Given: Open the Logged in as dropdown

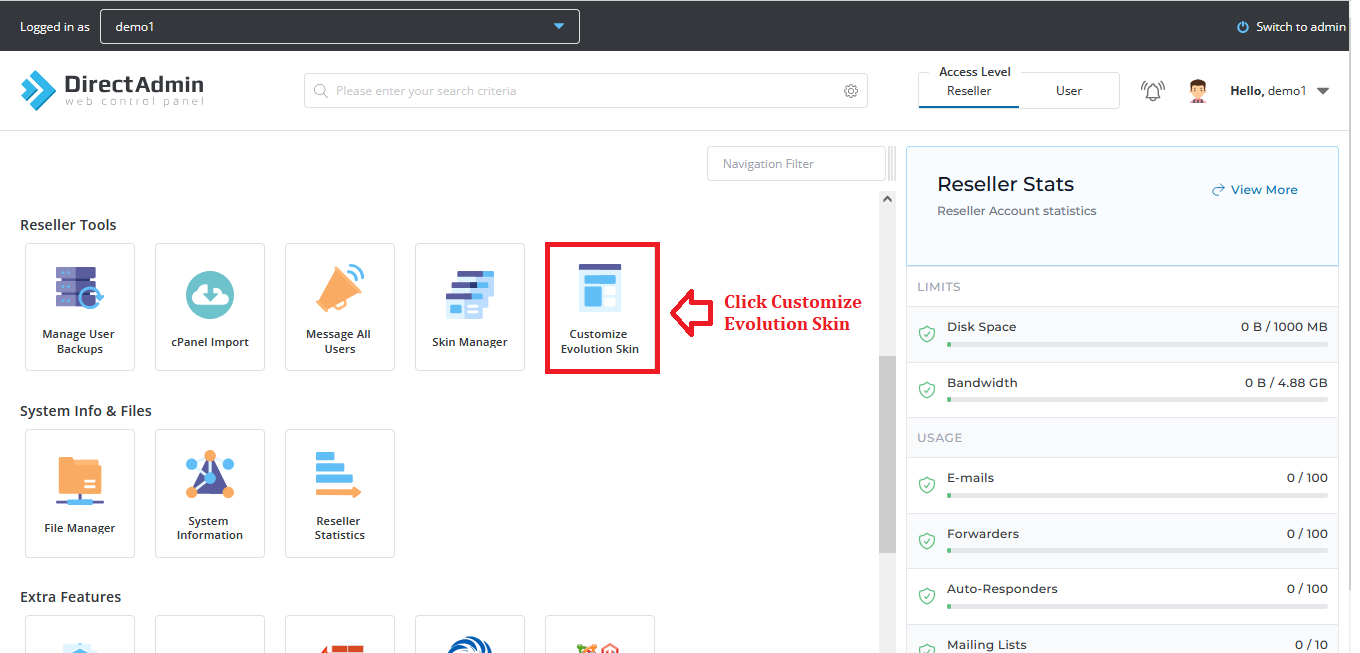Looking at the screenshot, I should point(340,27).
